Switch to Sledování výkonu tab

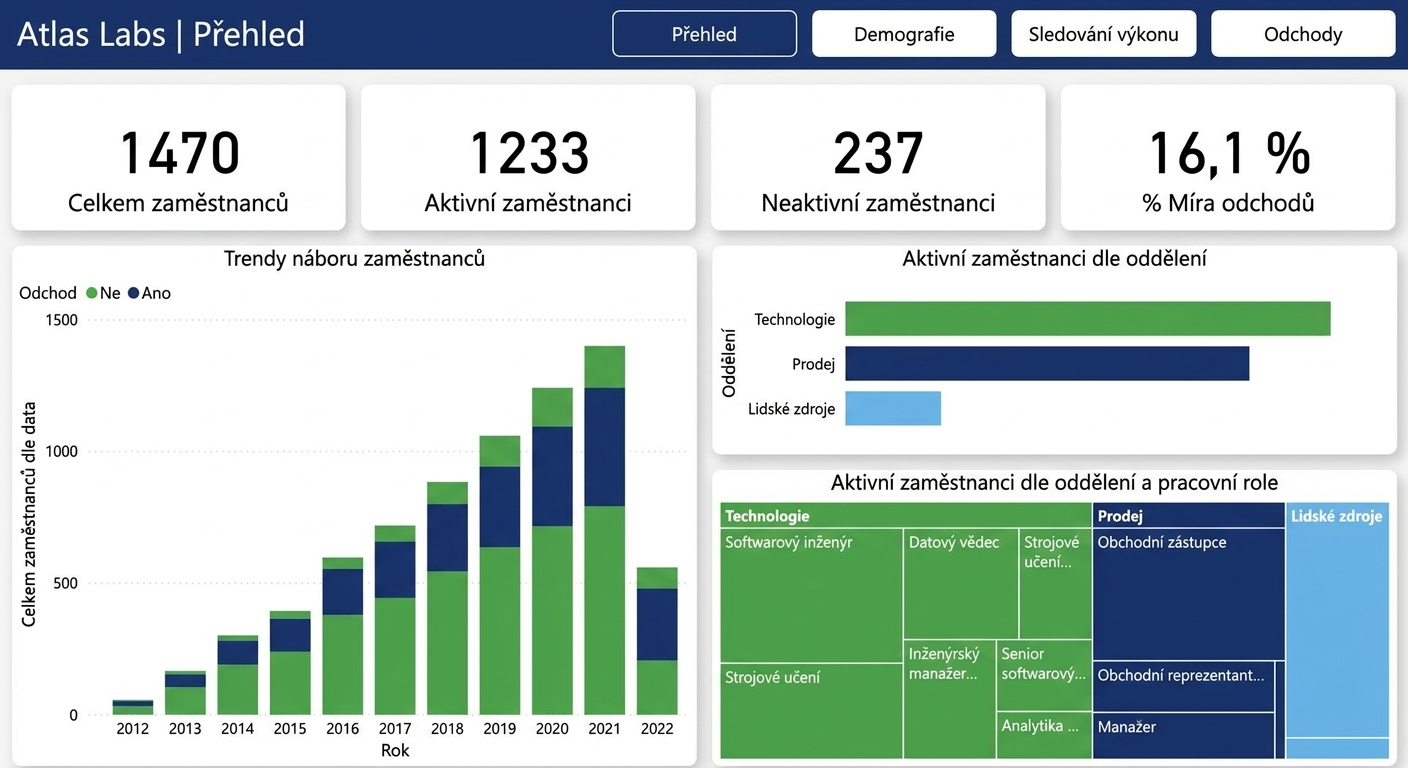pos(1103,34)
